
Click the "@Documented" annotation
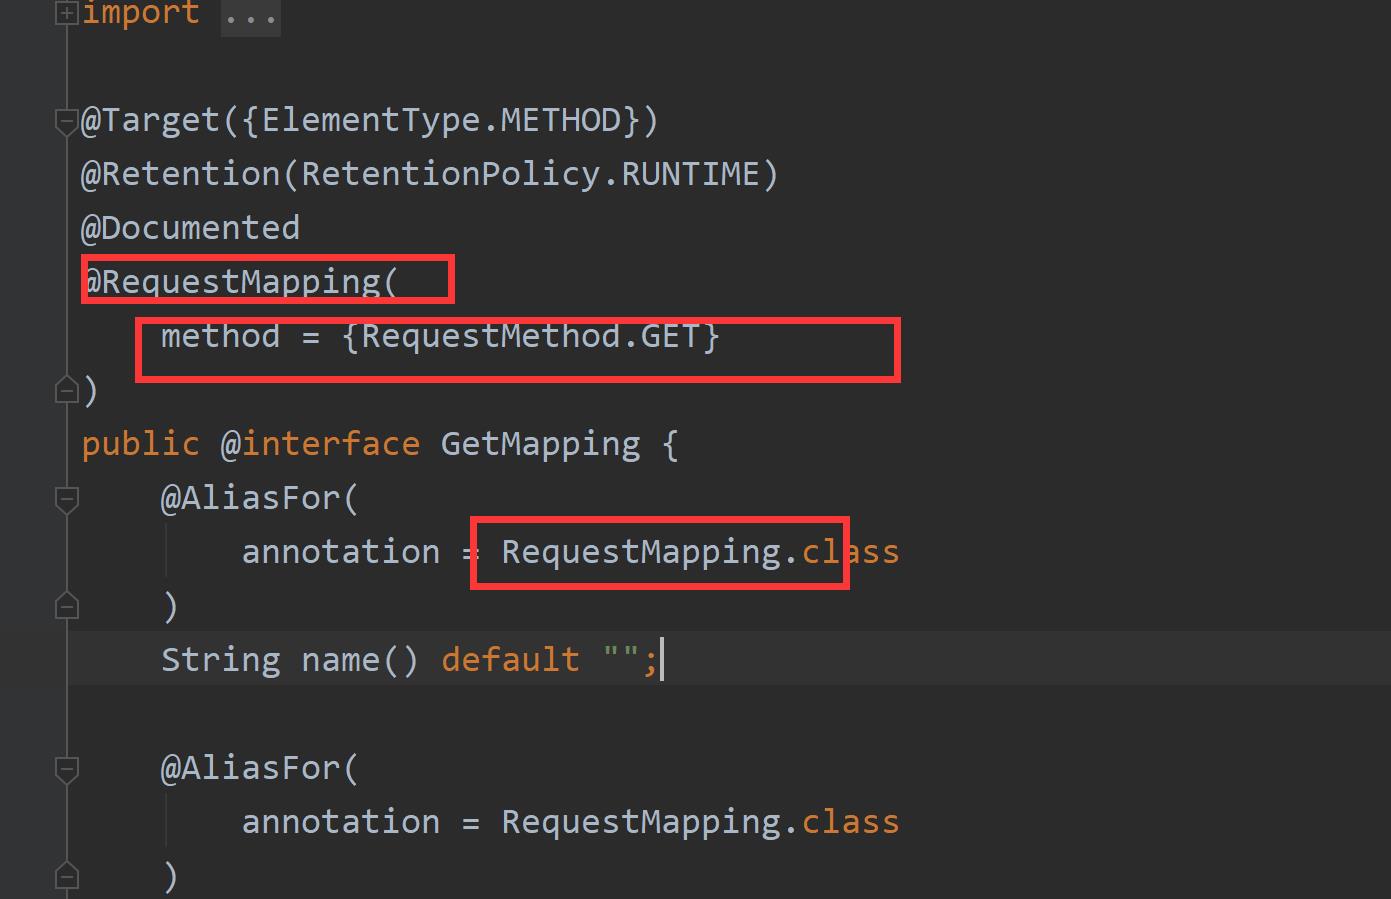[x=190, y=228]
